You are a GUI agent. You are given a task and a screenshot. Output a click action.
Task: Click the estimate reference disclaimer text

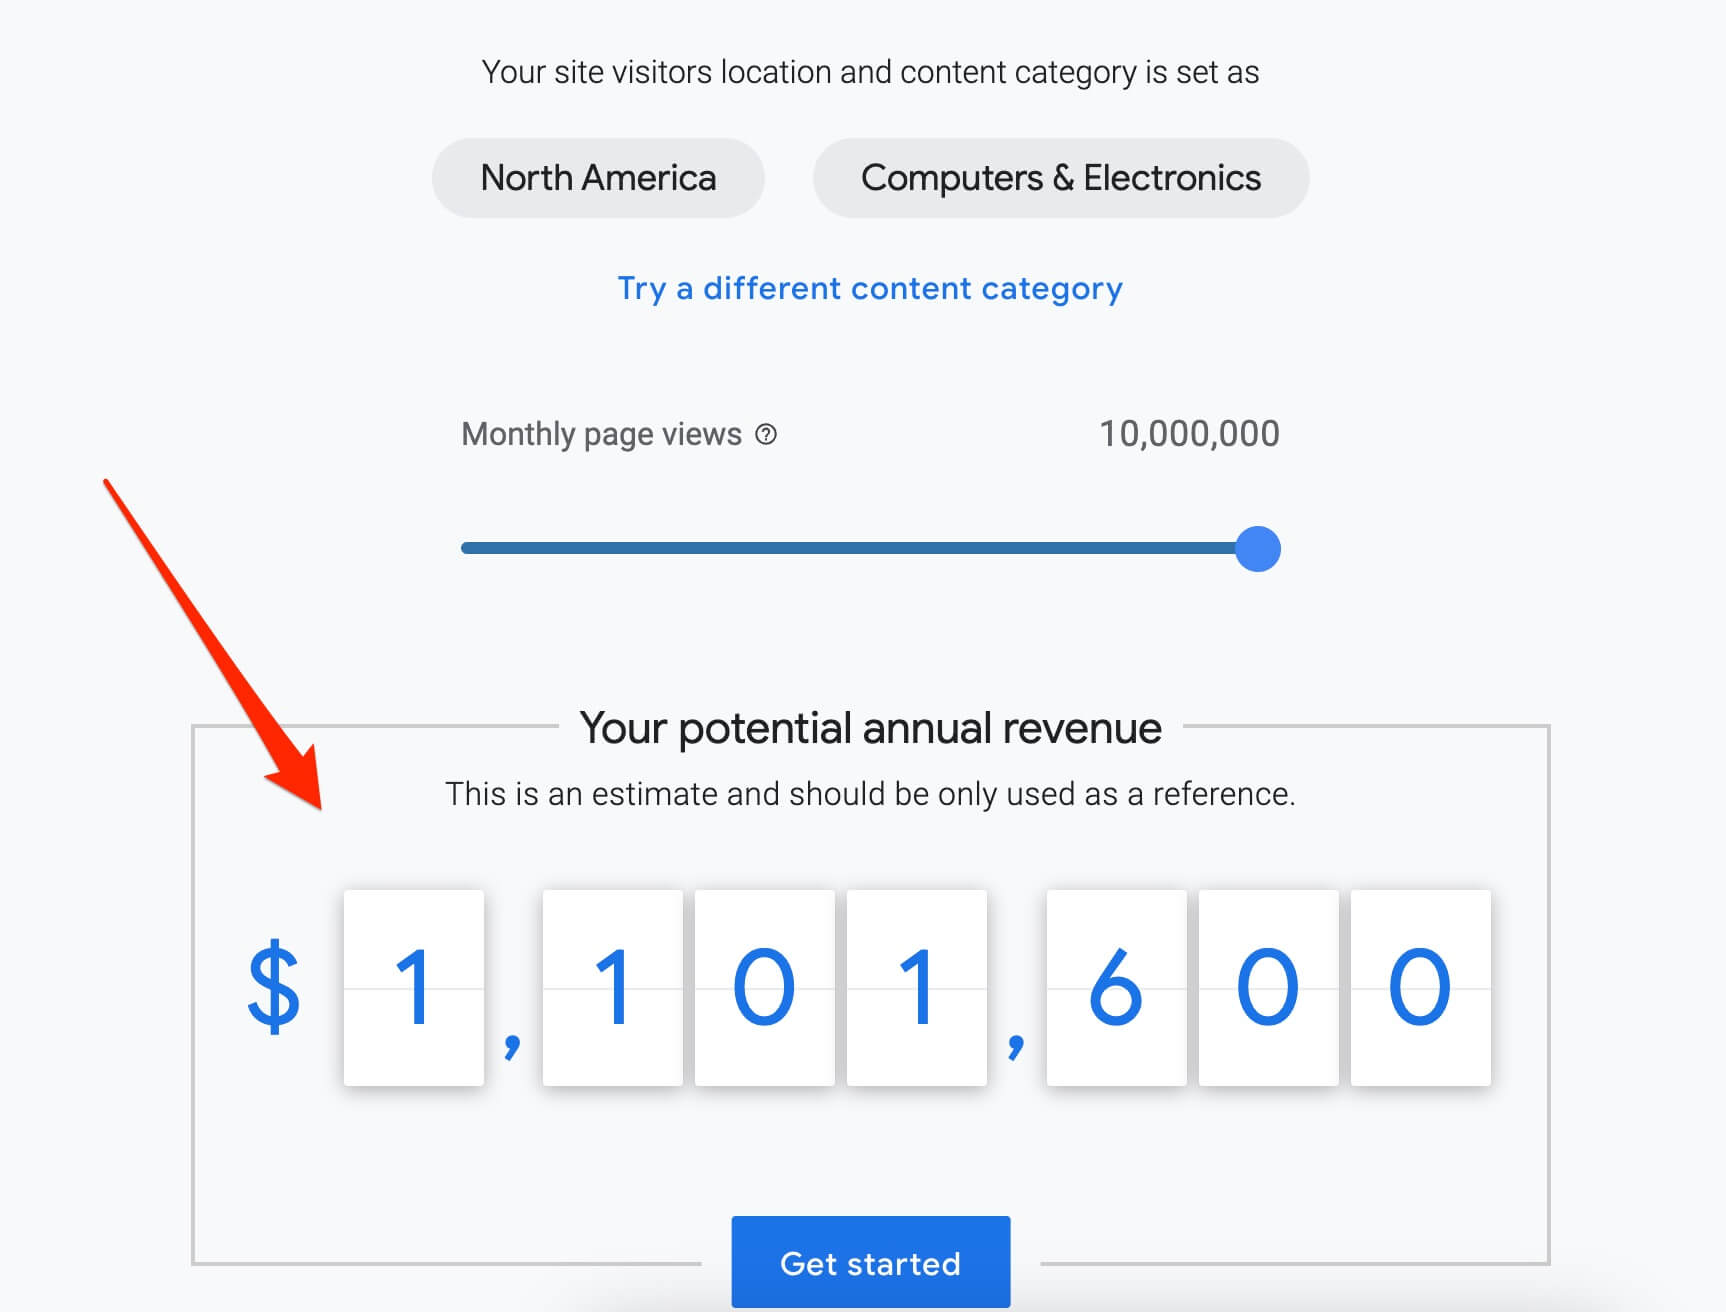click(870, 794)
